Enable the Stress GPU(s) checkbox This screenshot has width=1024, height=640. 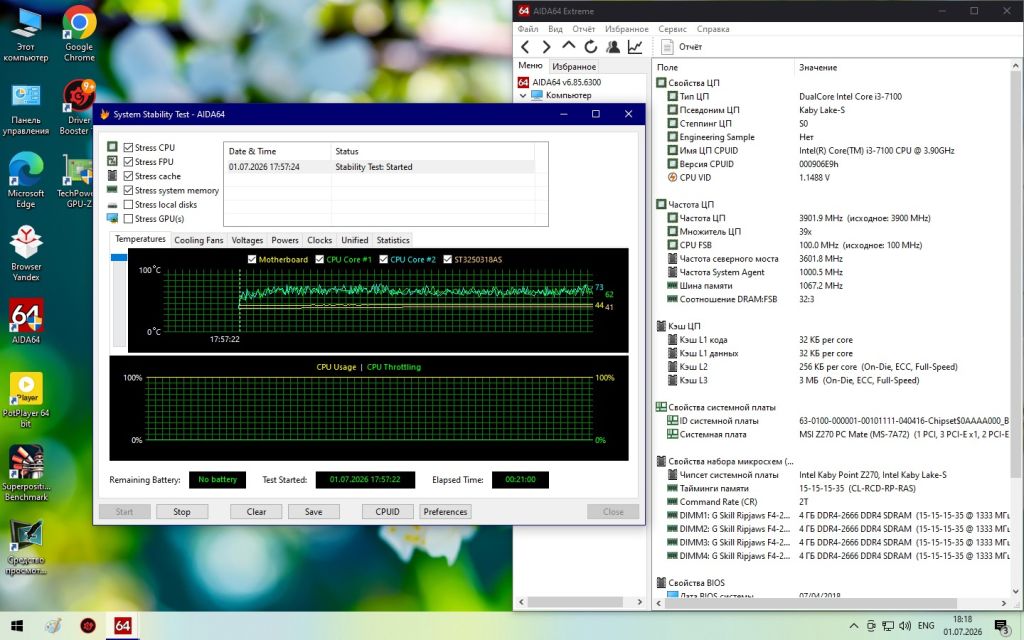pos(129,219)
